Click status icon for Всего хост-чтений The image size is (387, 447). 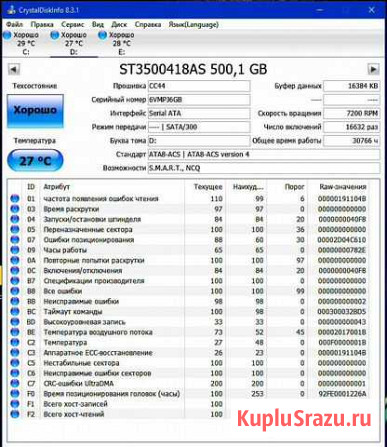tap(15, 414)
